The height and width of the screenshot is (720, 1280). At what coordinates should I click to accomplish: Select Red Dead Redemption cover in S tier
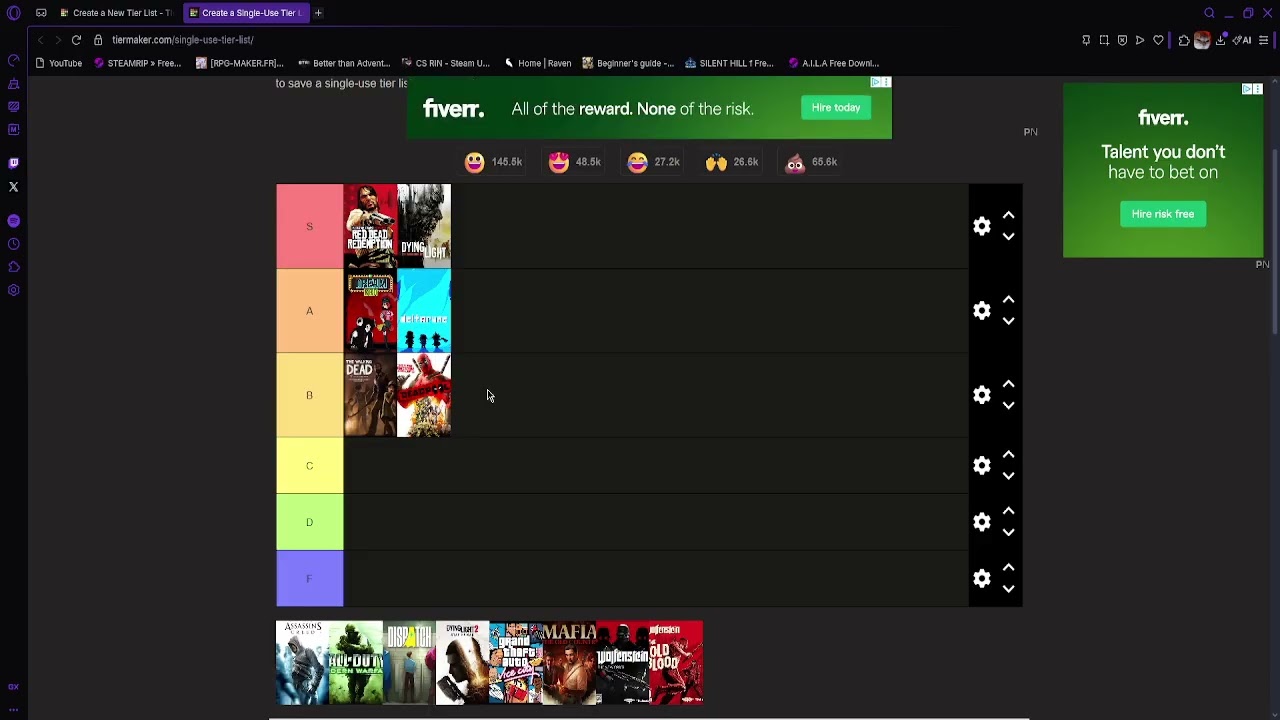pyautogui.click(x=370, y=226)
